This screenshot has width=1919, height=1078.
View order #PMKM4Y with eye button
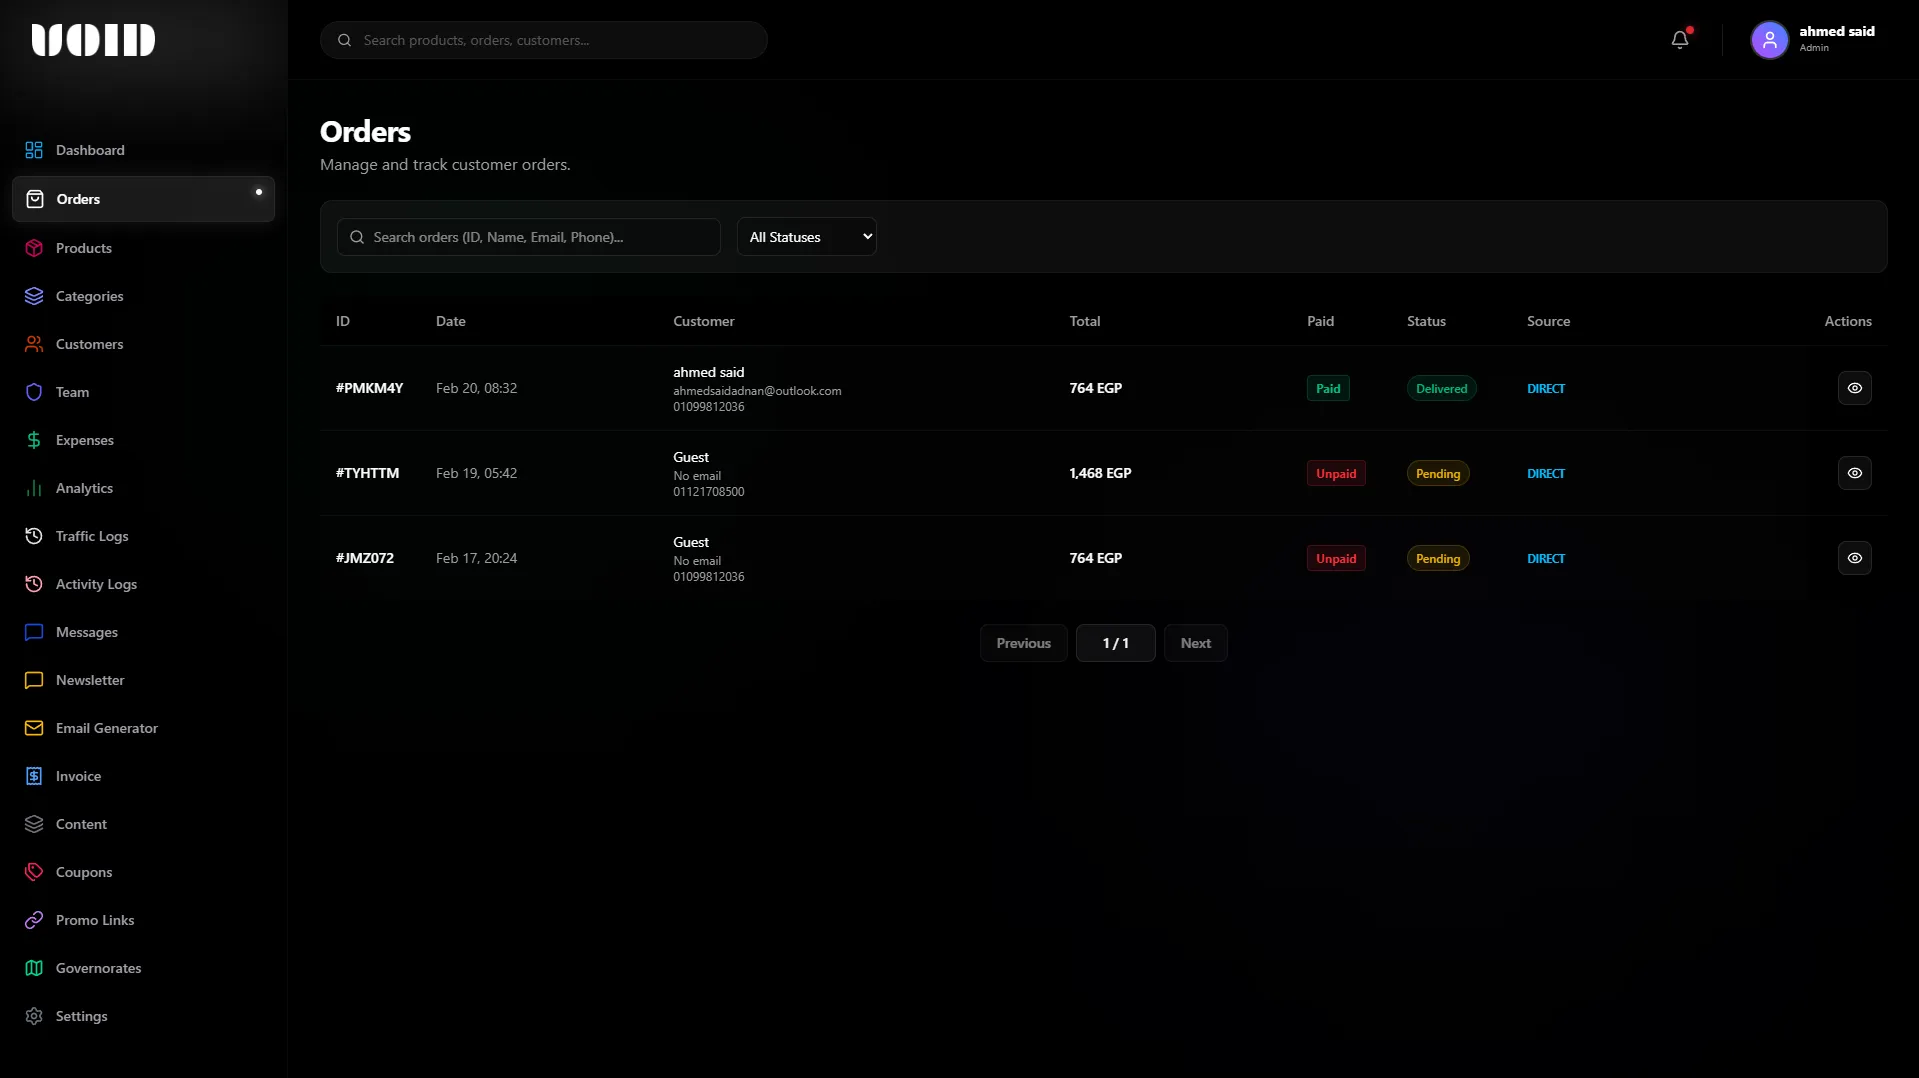tap(1854, 388)
